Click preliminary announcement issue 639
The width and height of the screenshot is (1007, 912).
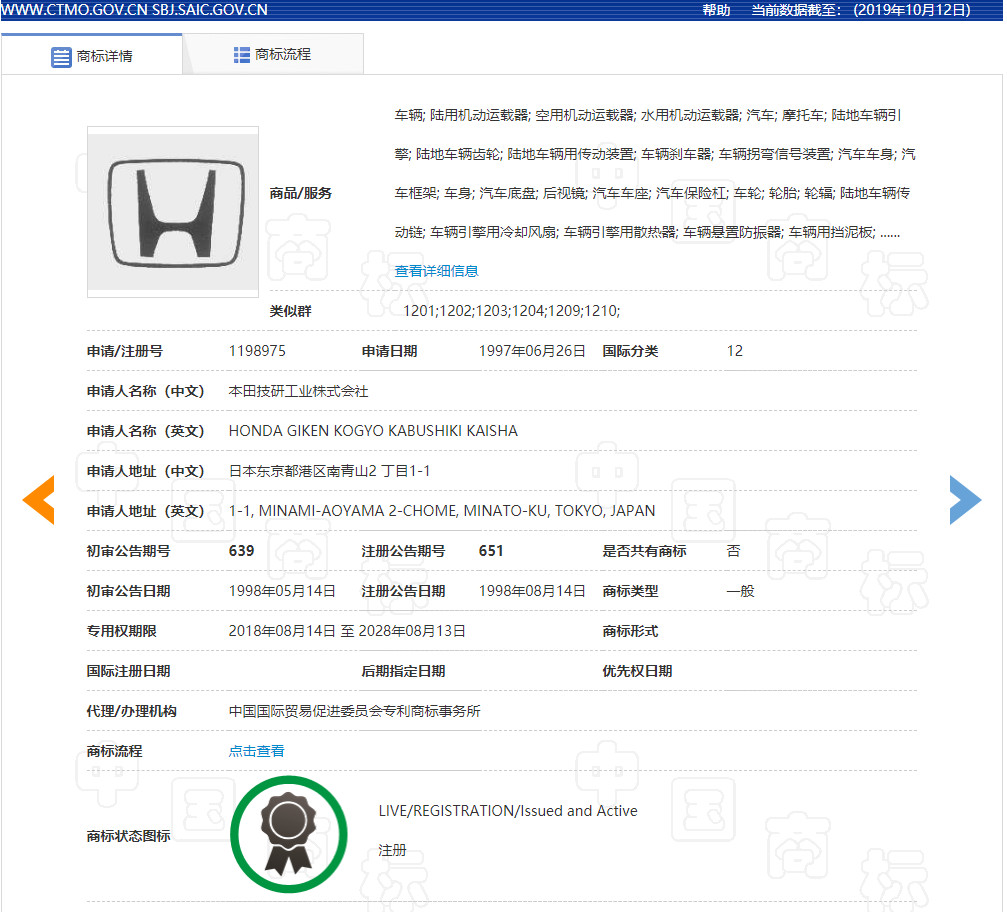[x=241, y=550]
